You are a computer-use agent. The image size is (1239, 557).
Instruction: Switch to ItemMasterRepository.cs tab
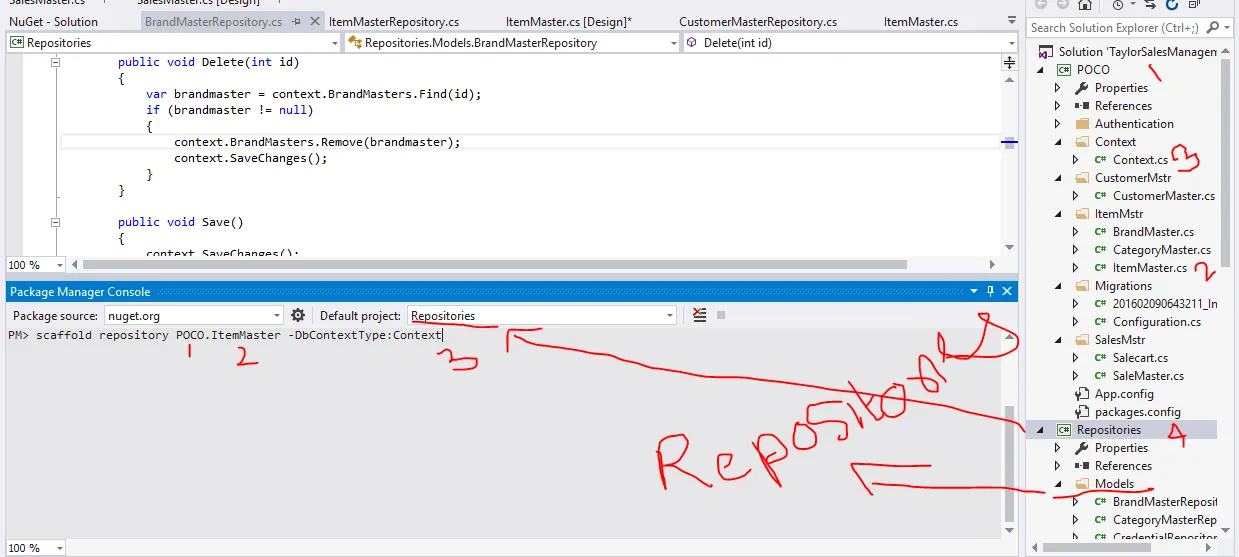[394, 21]
